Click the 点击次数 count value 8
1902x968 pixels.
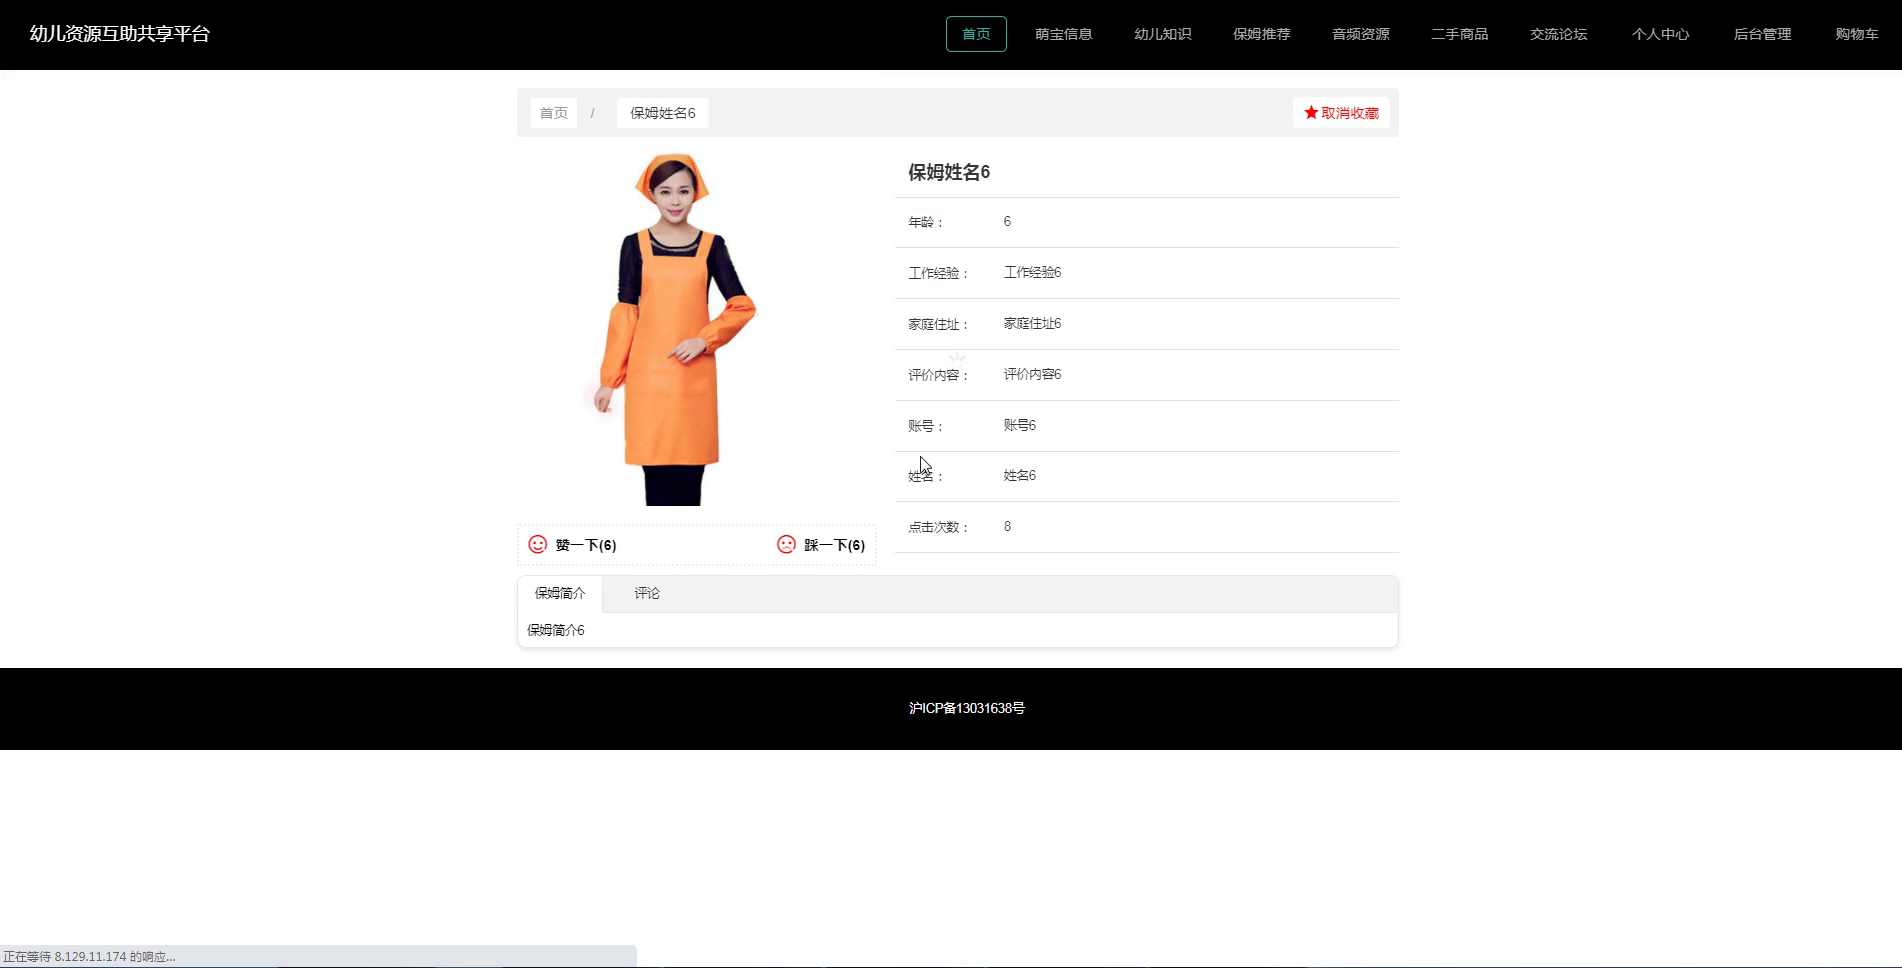coord(1007,526)
